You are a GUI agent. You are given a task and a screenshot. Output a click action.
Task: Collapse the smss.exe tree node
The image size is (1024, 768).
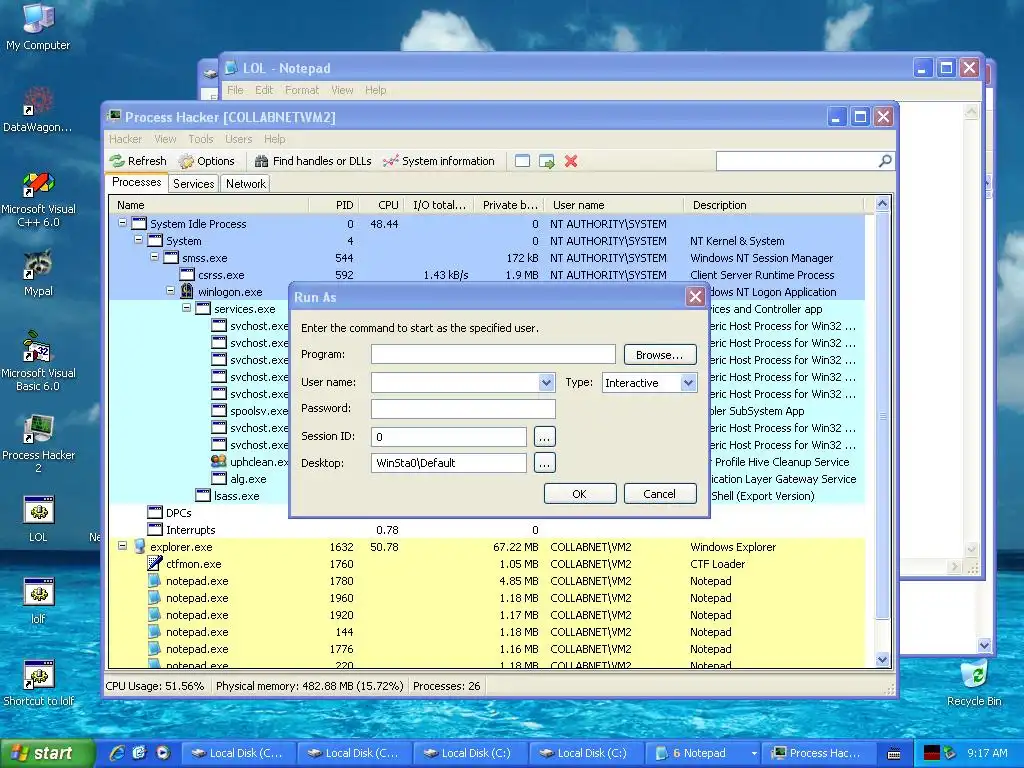click(x=154, y=257)
